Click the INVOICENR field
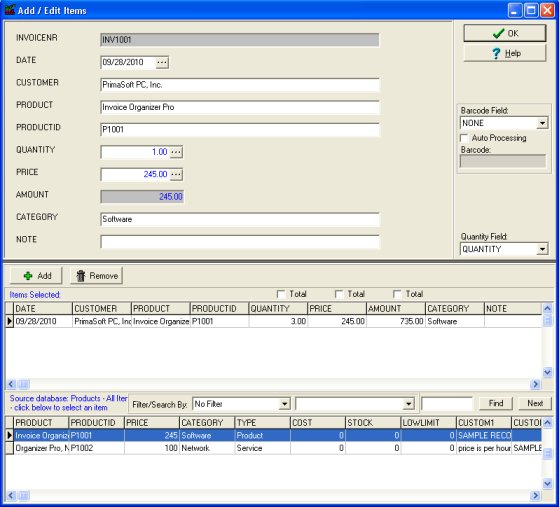The image size is (559, 507). click(240, 40)
